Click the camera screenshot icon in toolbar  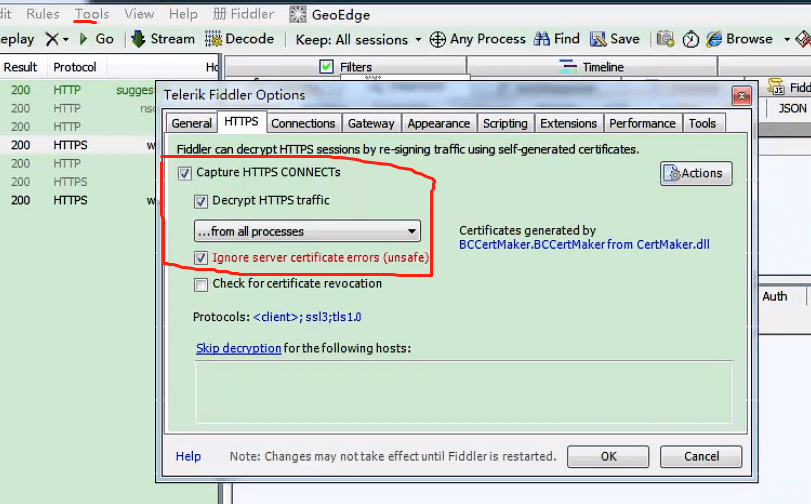(x=665, y=39)
